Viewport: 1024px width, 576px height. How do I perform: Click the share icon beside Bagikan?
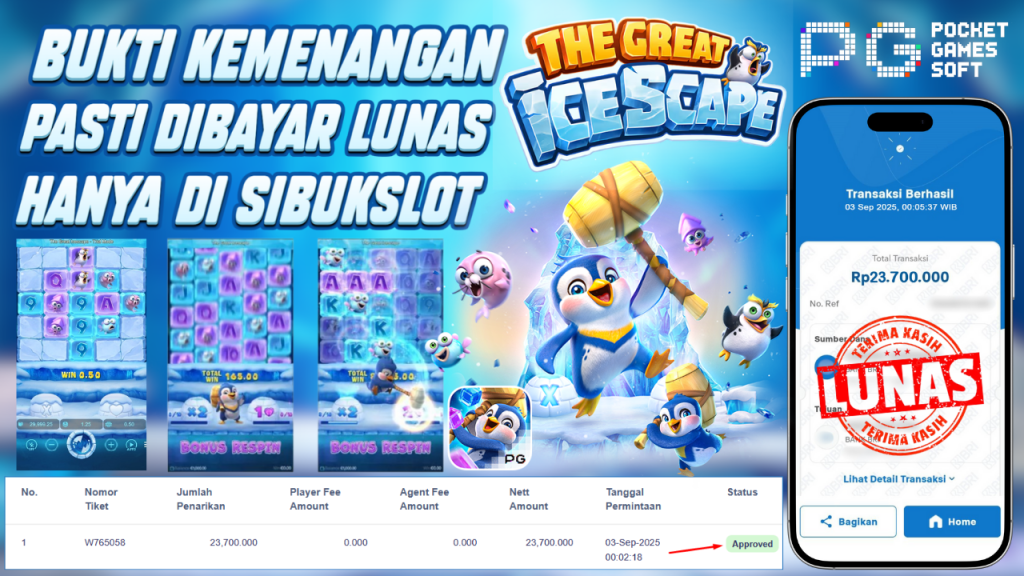(x=826, y=521)
